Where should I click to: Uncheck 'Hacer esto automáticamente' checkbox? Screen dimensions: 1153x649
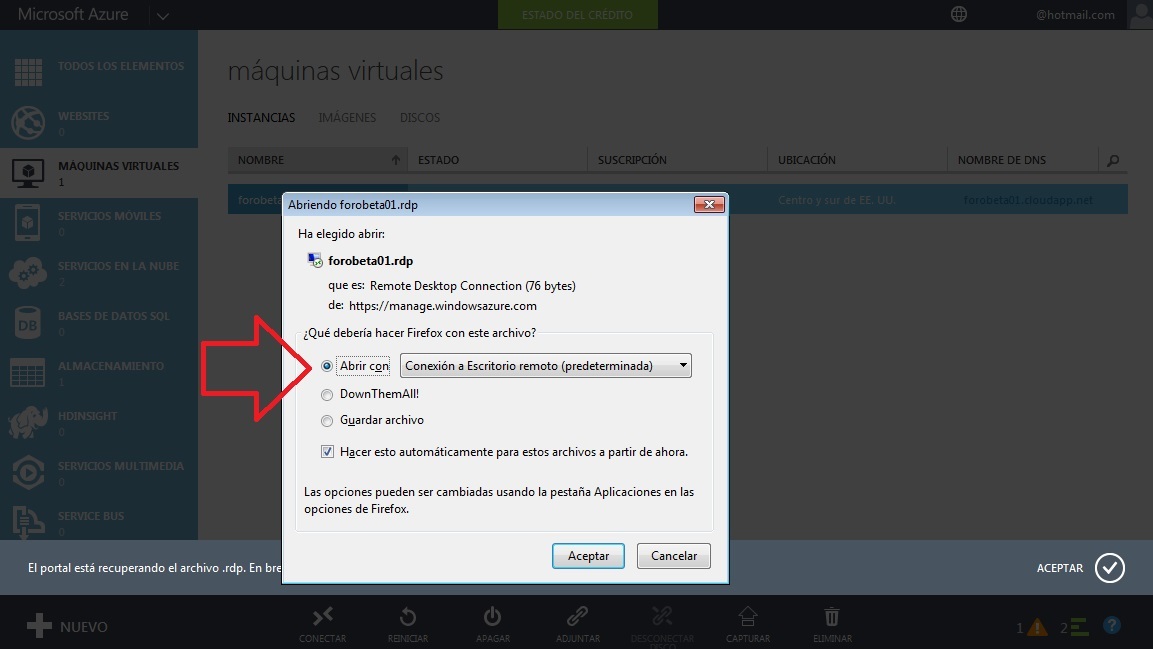click(327, 451)
